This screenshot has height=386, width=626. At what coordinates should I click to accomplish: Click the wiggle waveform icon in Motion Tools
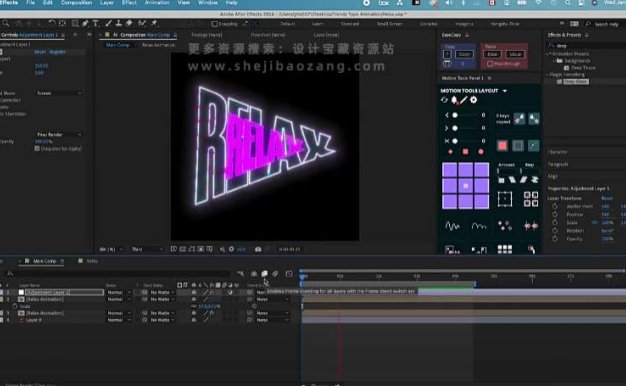[452, 226]
